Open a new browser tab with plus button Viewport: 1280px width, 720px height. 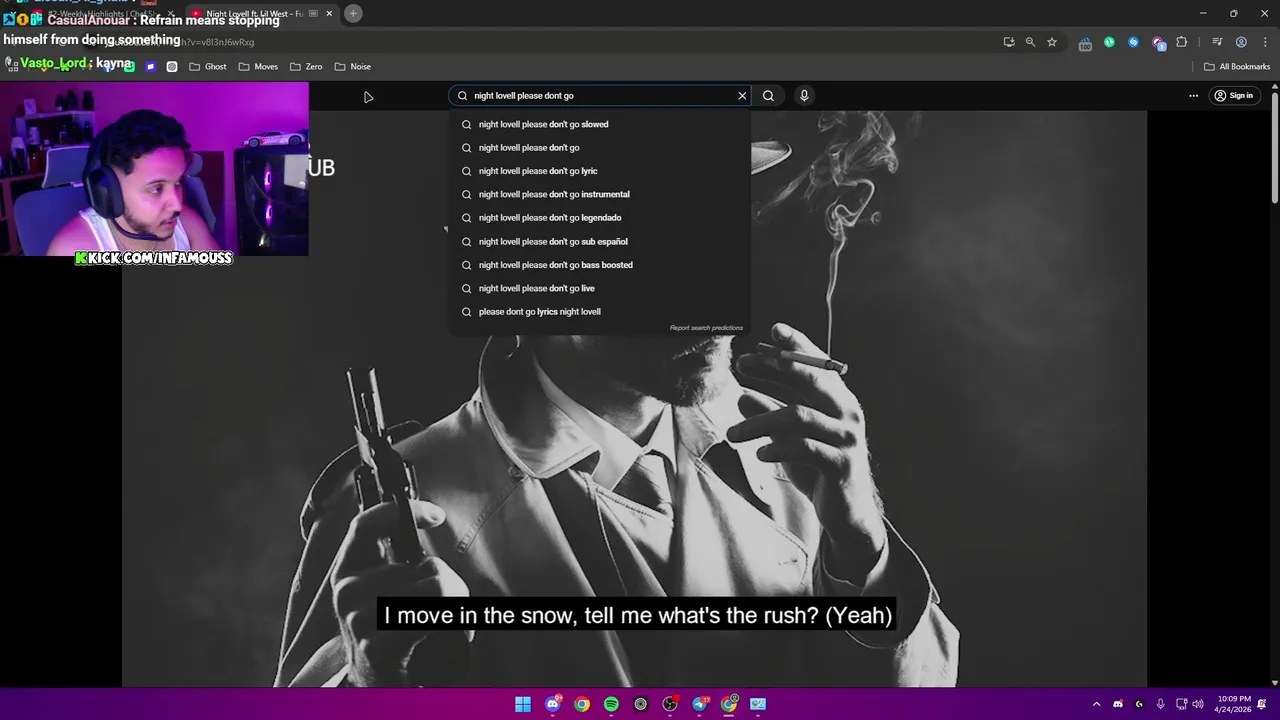353,13
